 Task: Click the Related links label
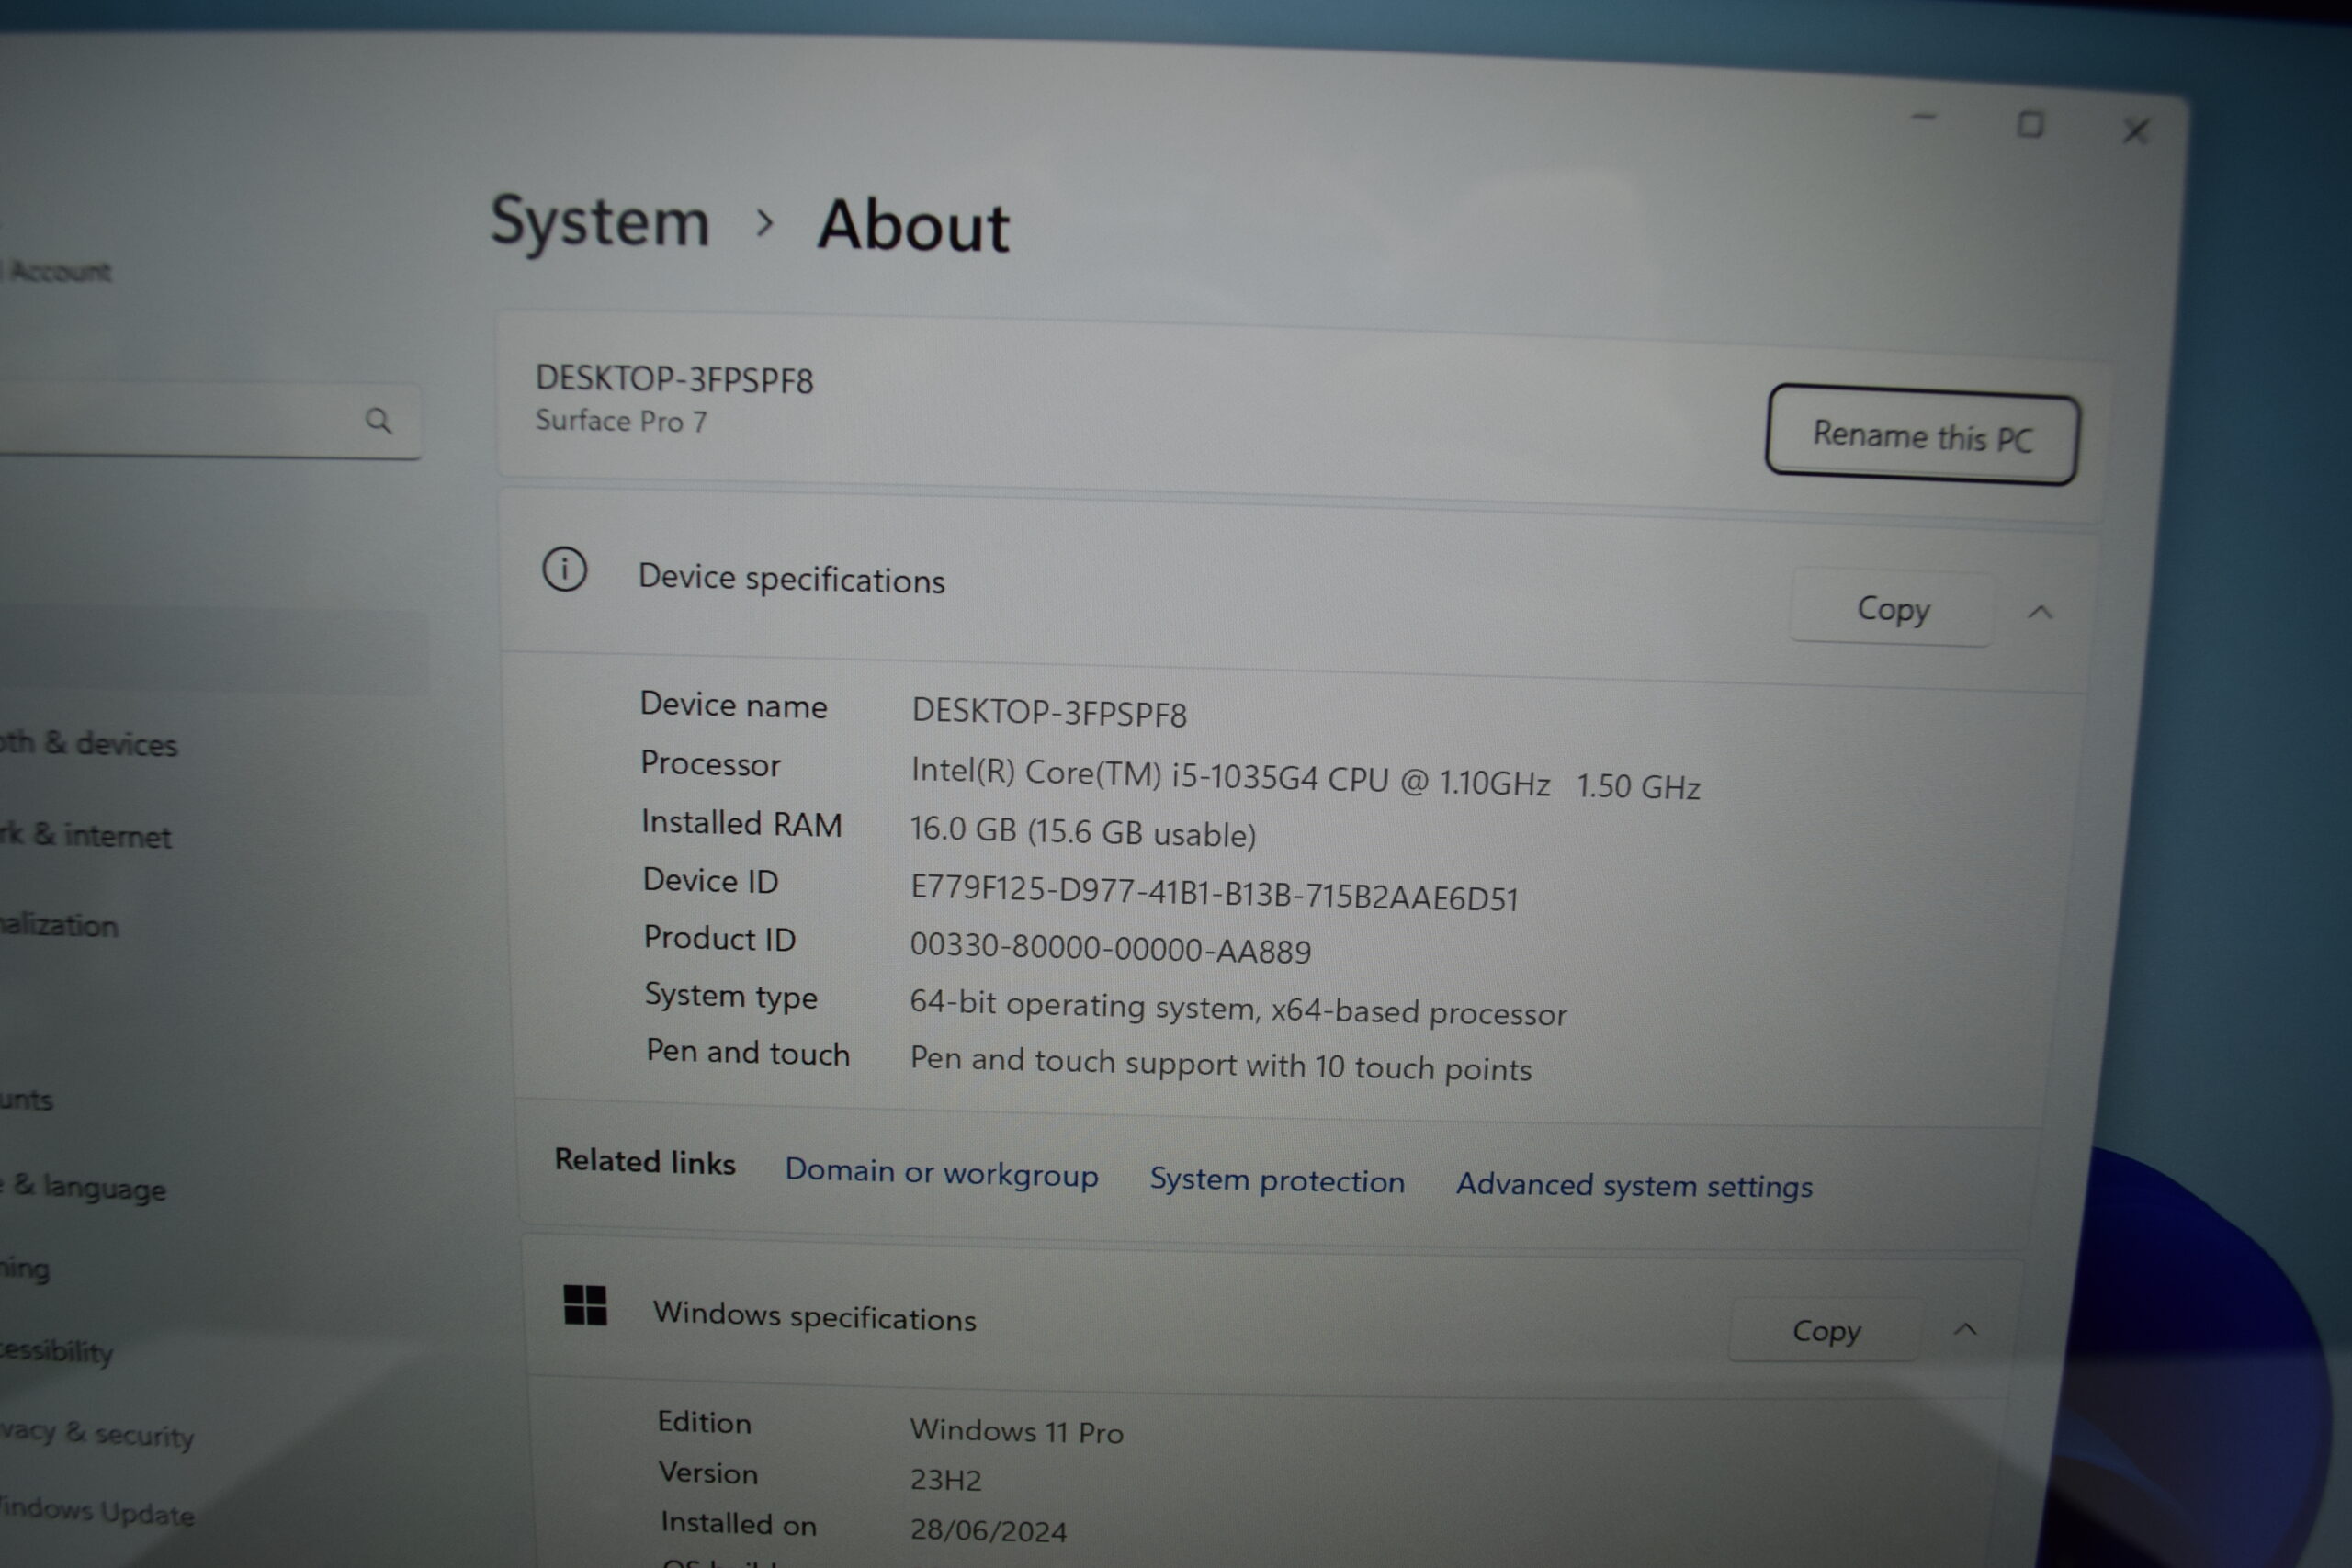click(645, 1161)
